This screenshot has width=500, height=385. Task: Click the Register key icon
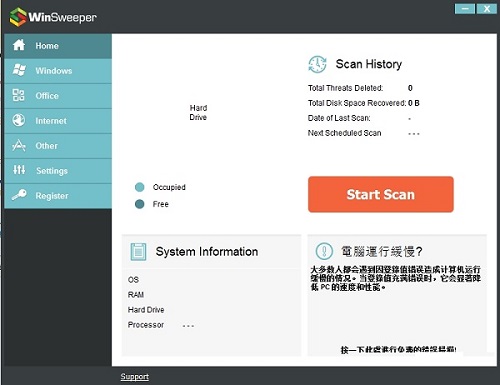[19, 195]
